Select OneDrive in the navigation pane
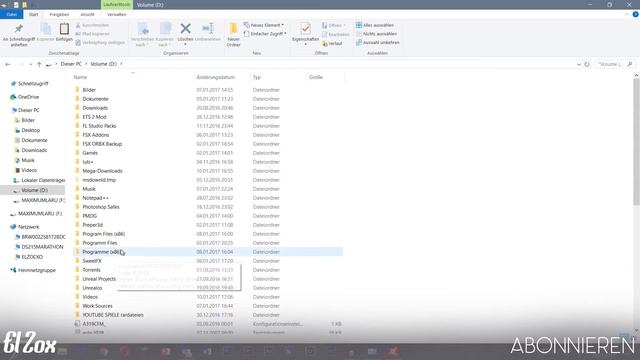Image resolution: width=640 pixels, height=360 pixels. [28, 97]
